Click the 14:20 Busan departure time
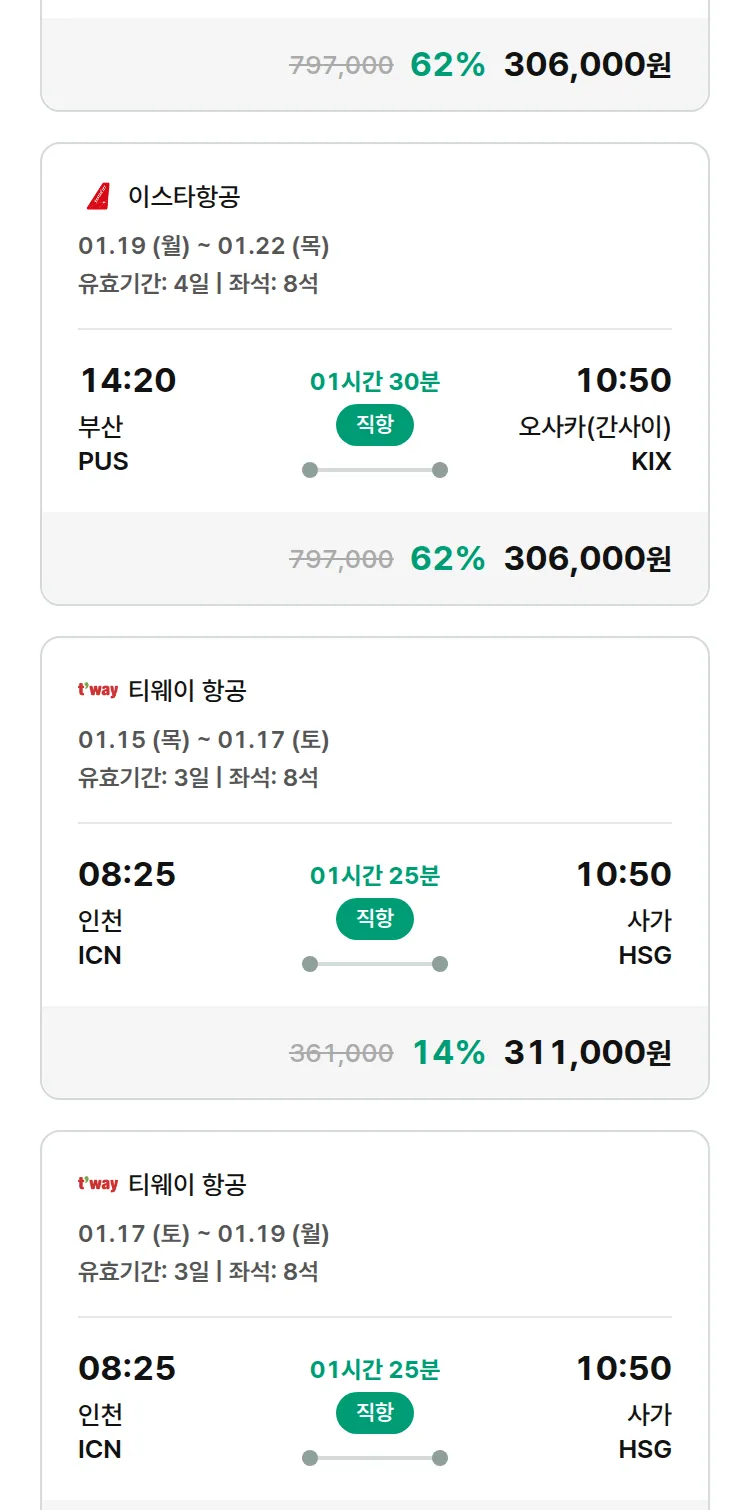The width and height of the screenshot is (750, 1510). [128, 380]
